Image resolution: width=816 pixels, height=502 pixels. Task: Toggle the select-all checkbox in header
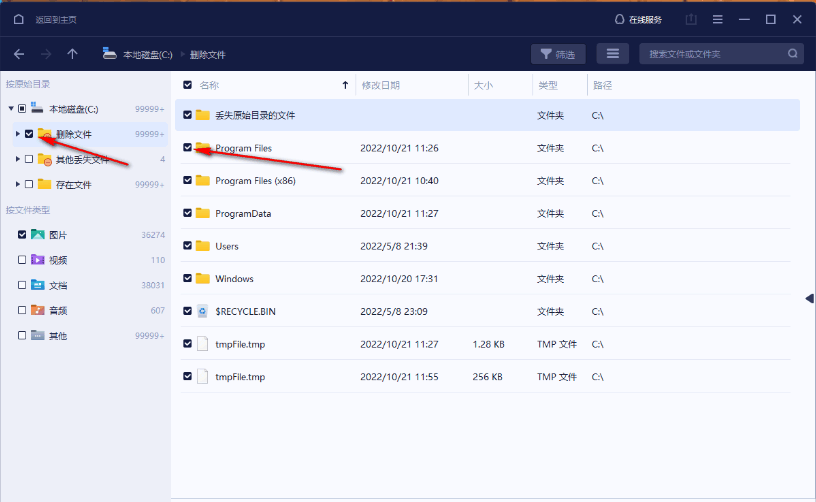(x=188, y=85)
